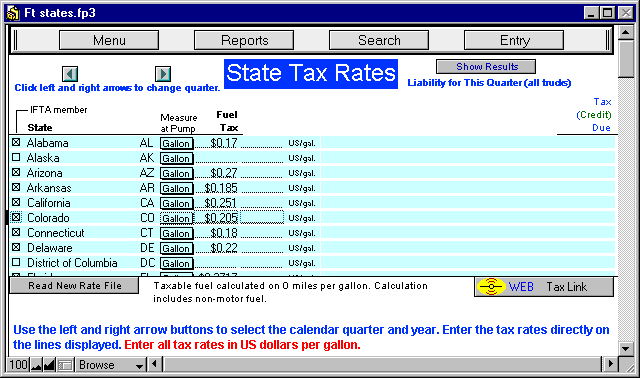Click vertical scrollbar down arrow
Image resolution: width=640 pixels, height=378 pixels.
pos(625,349)
